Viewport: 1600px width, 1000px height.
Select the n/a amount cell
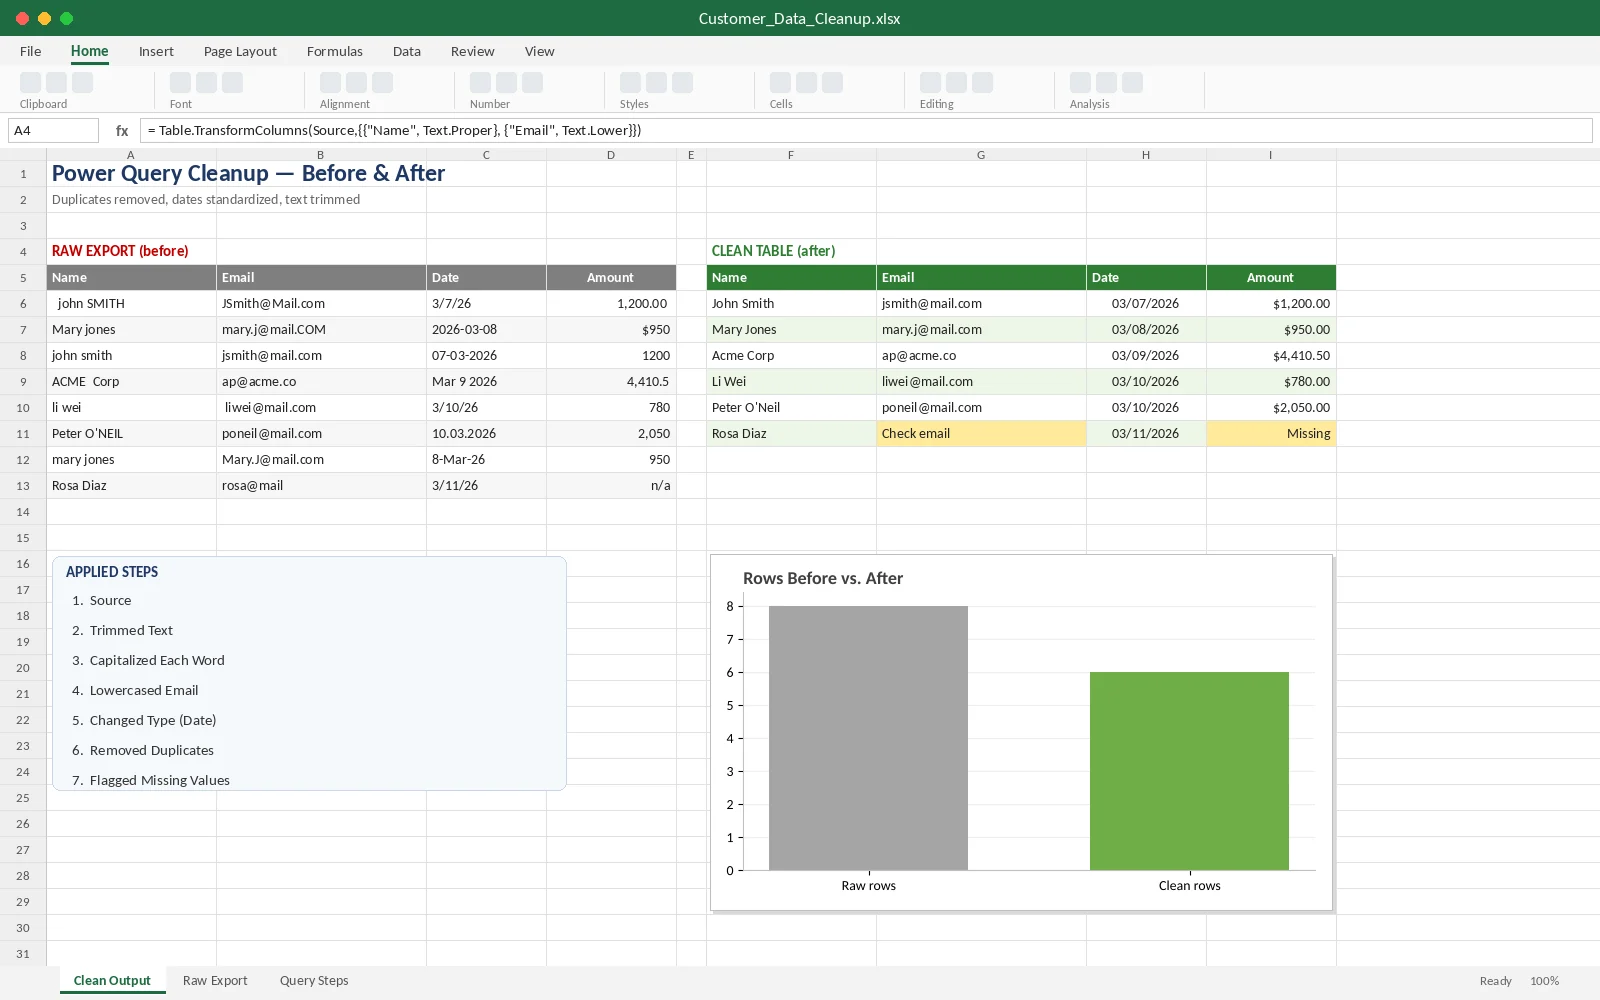pos(611,485)
